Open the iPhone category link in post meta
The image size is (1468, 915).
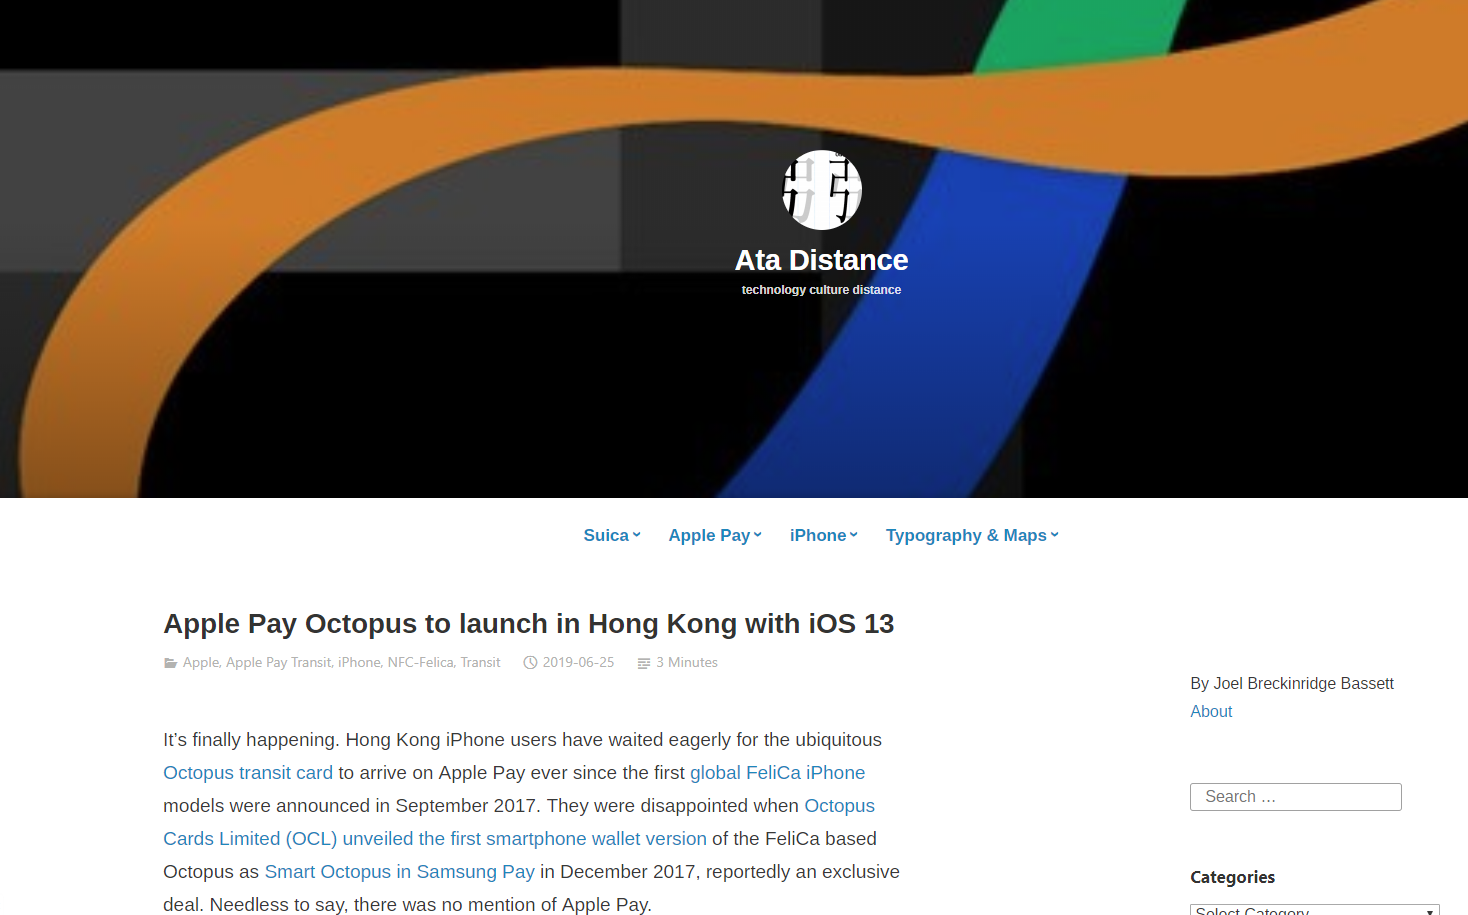(359, 662)
